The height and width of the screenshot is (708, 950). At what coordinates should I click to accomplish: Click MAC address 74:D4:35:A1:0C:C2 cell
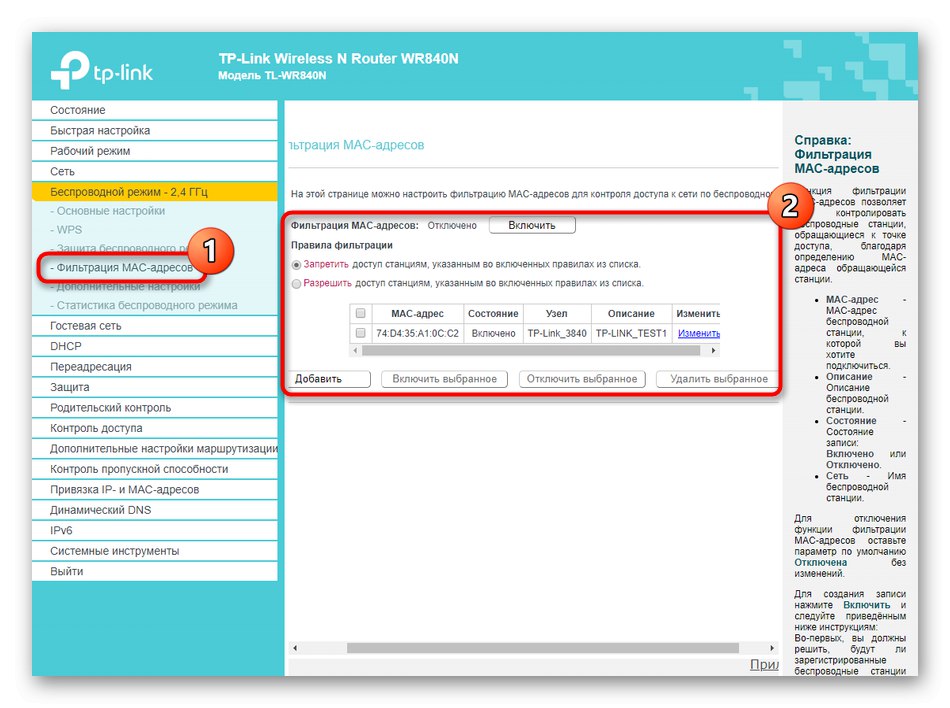point(417,333)
